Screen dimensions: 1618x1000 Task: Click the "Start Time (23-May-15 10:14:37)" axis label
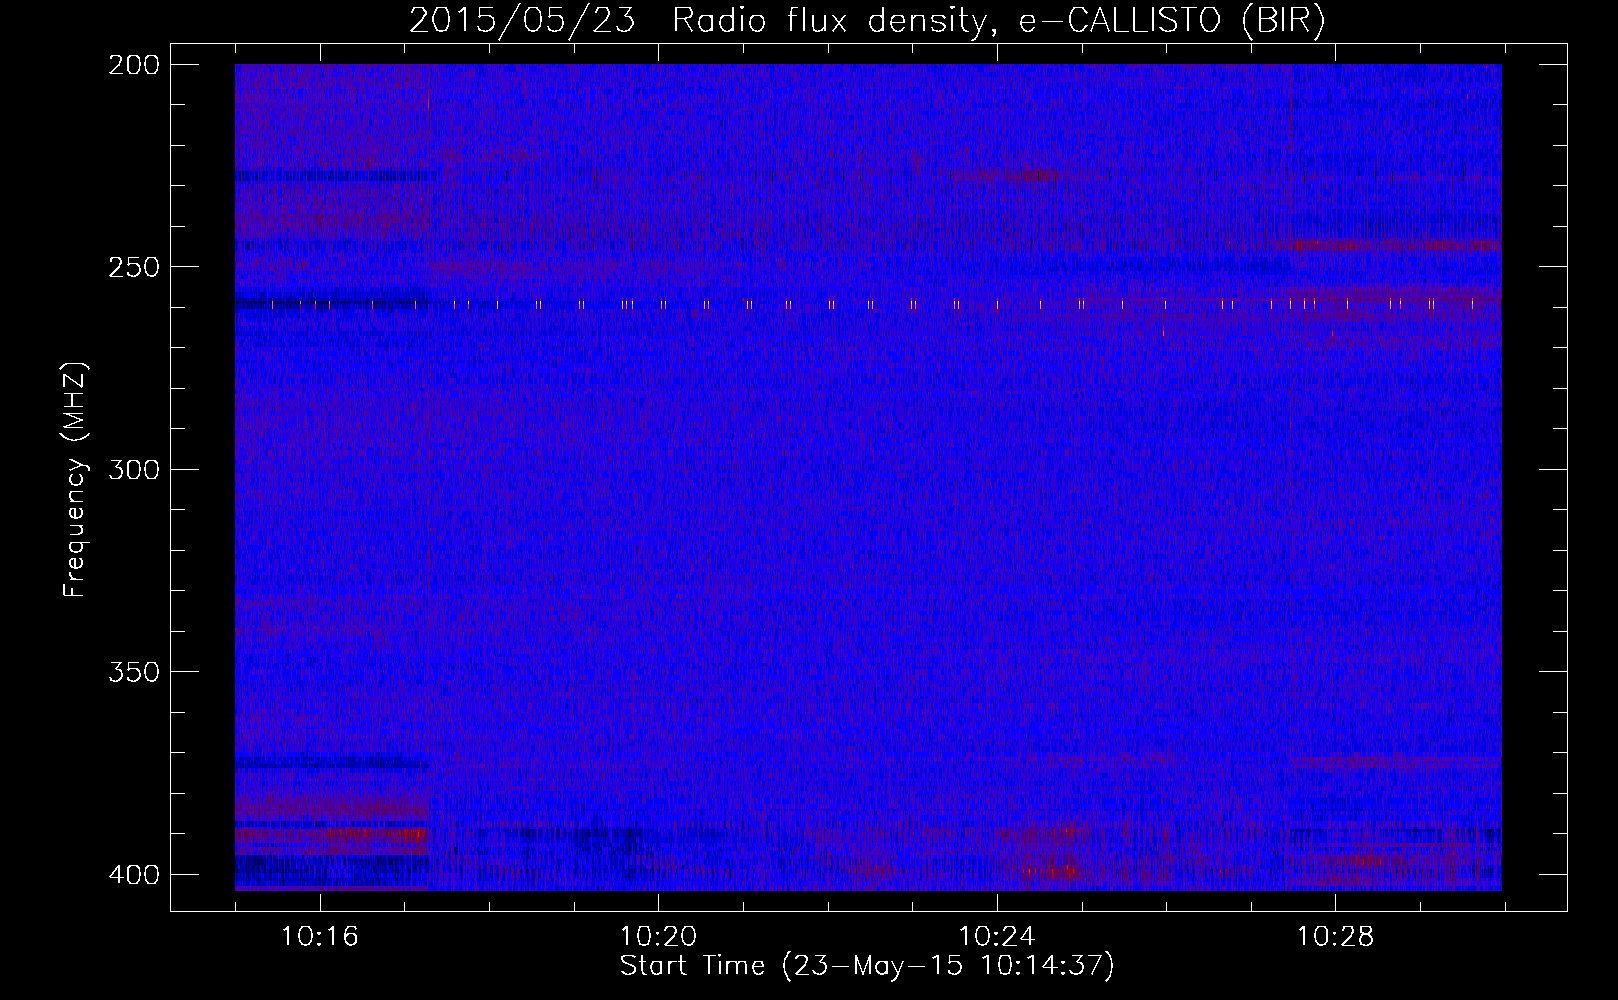(x=867, y=966)
